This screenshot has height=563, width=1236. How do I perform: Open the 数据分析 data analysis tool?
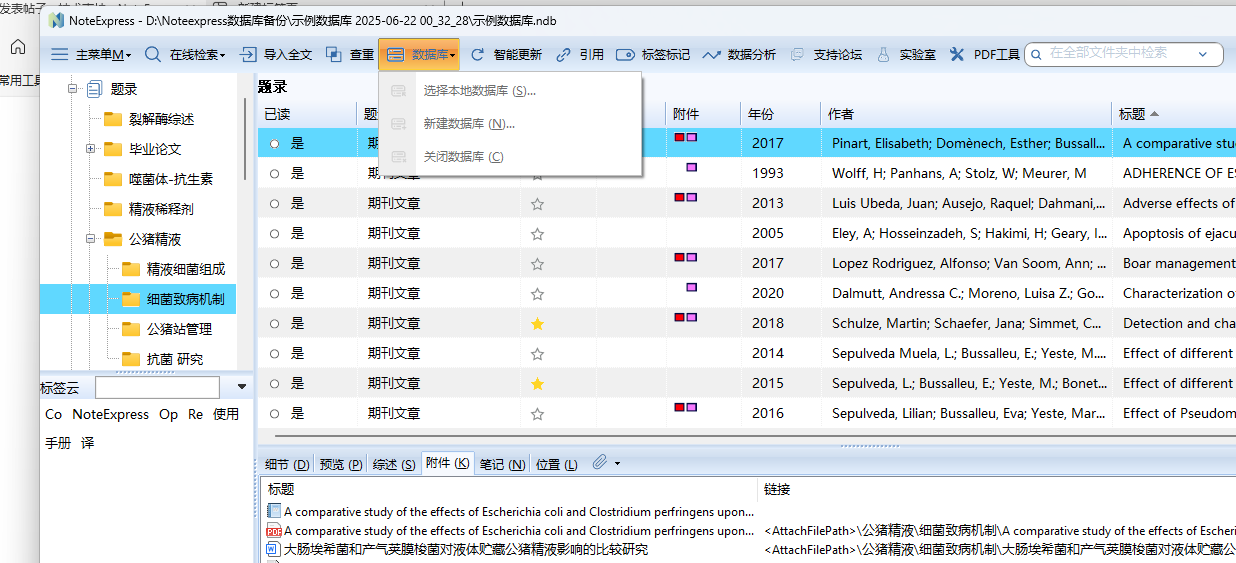(739, 55)
